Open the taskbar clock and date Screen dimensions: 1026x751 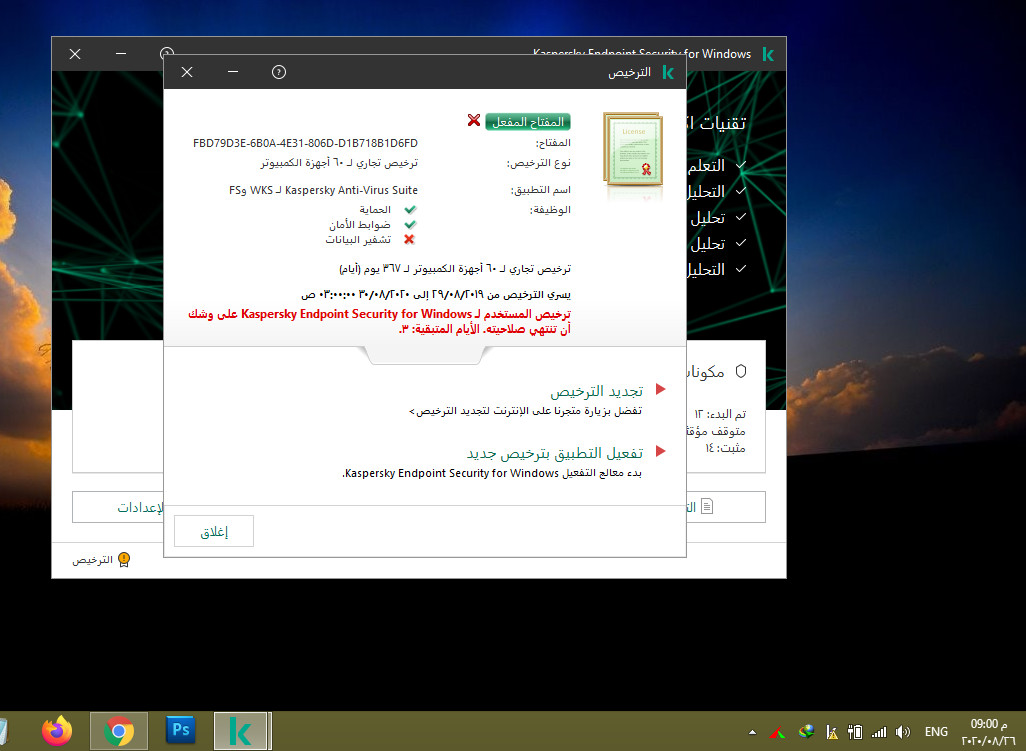[984, 732]
